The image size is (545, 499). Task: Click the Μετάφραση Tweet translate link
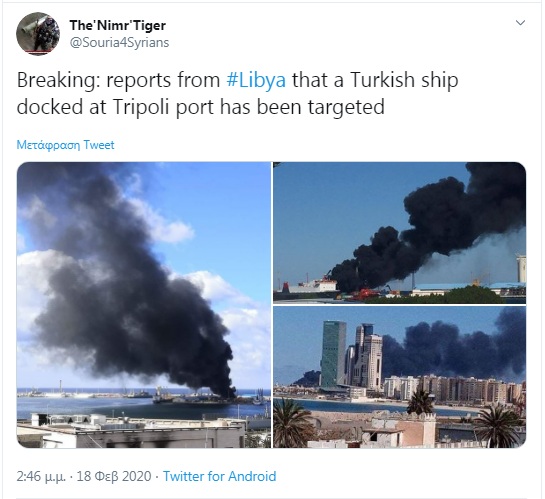point(65,145)
